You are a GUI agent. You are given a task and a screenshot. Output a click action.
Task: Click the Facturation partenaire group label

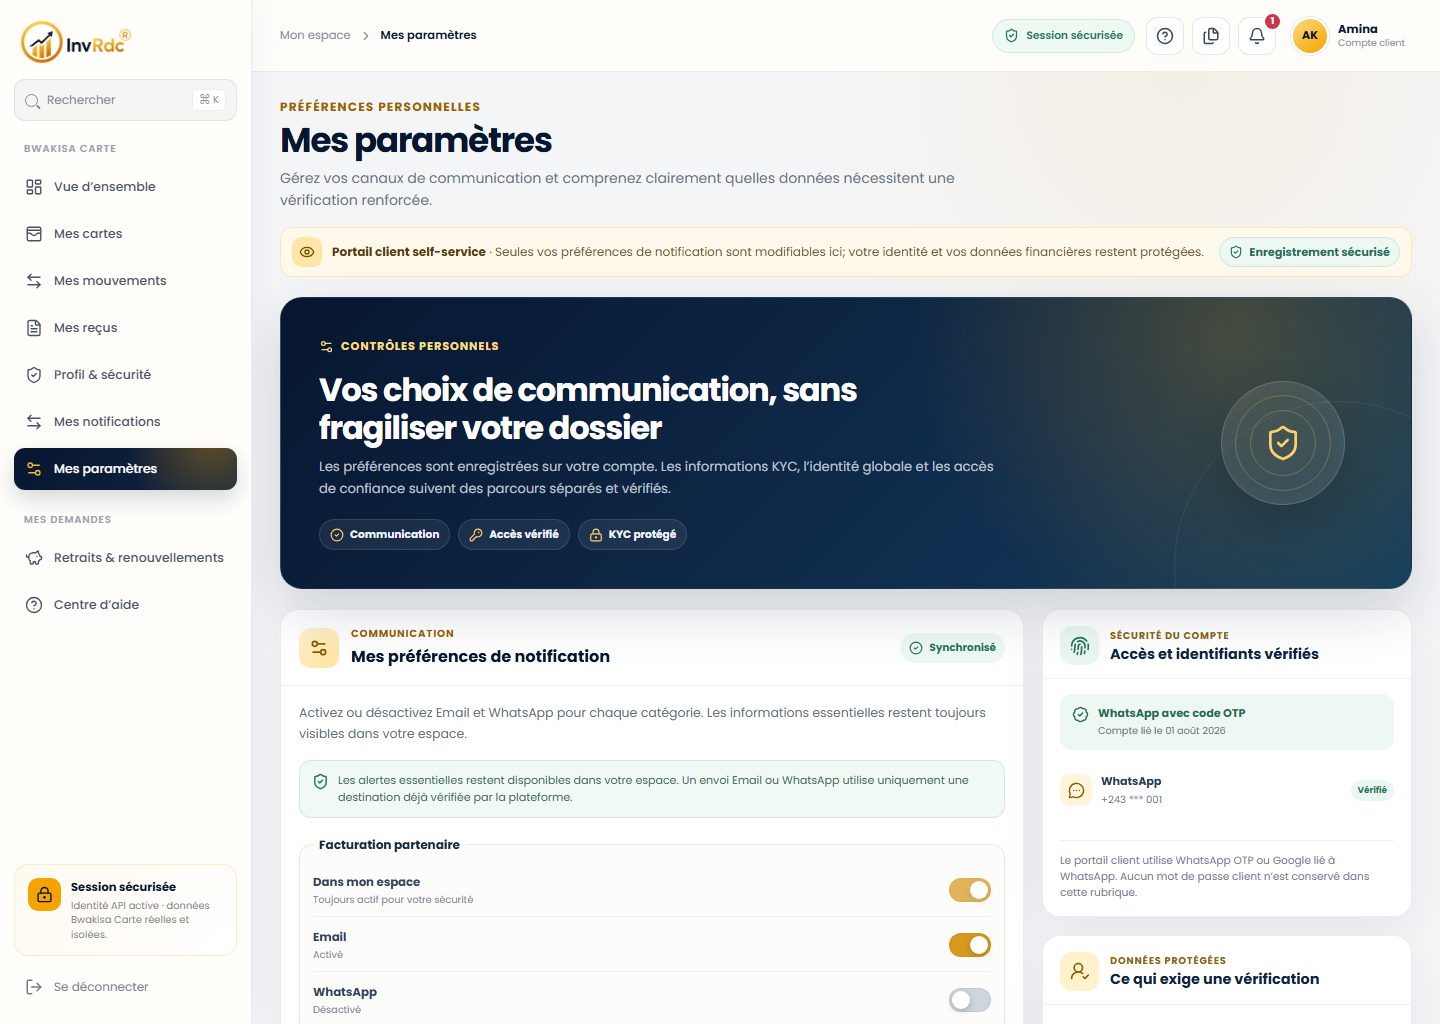pyautogui.click(x=389, y=845)
